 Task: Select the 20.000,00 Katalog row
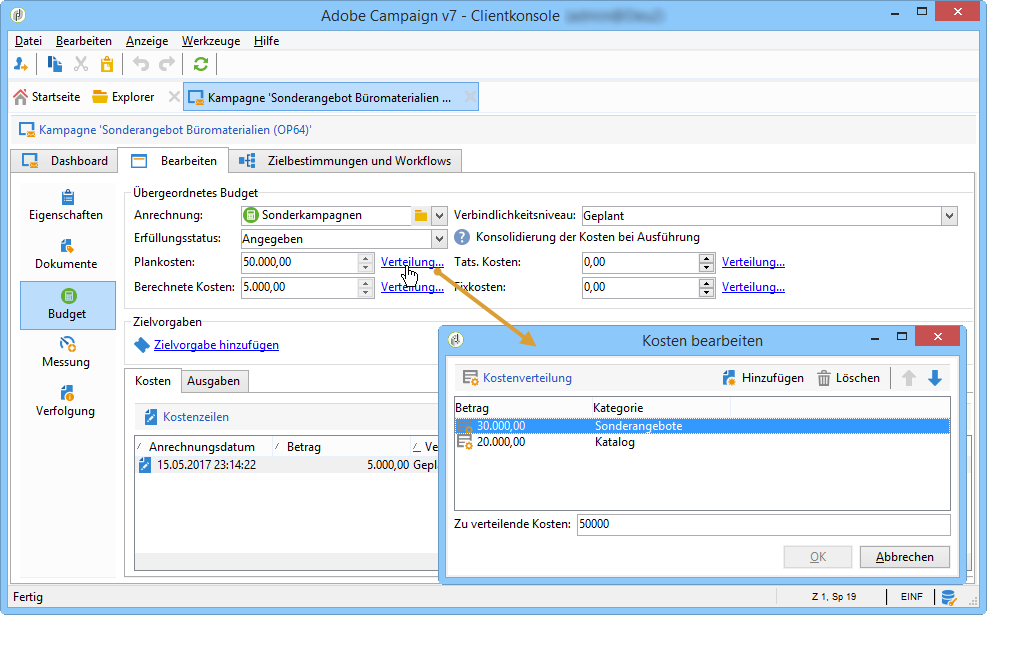(702, 442)
